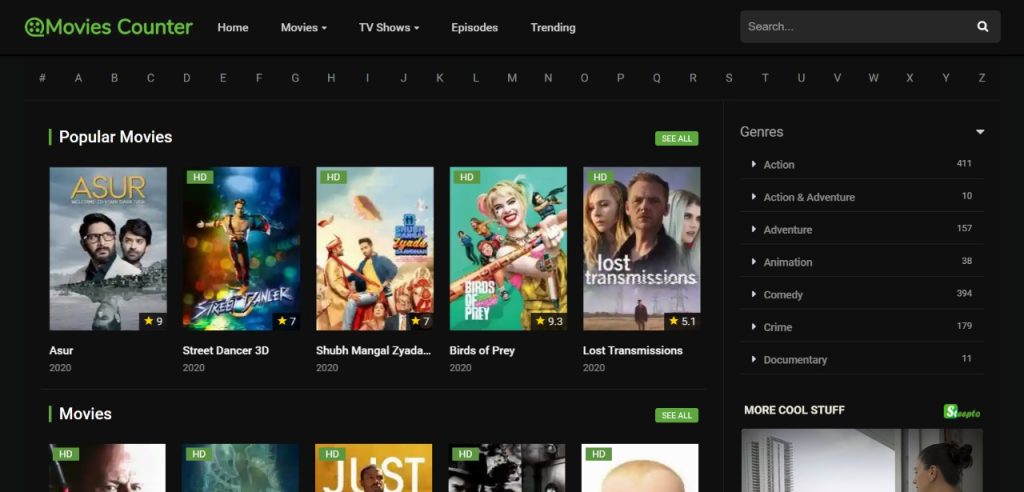Click the star rating on Asur poster
The image size is (1024, 492).
tap(153, 321)
